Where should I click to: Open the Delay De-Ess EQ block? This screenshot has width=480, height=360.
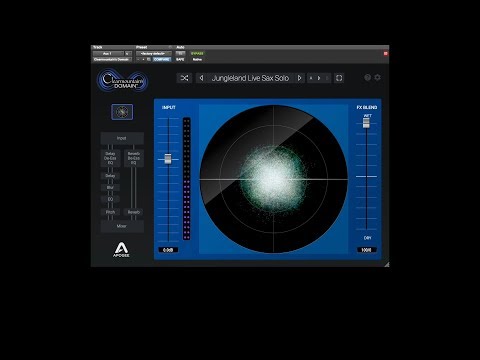click(x=110, y=158)
